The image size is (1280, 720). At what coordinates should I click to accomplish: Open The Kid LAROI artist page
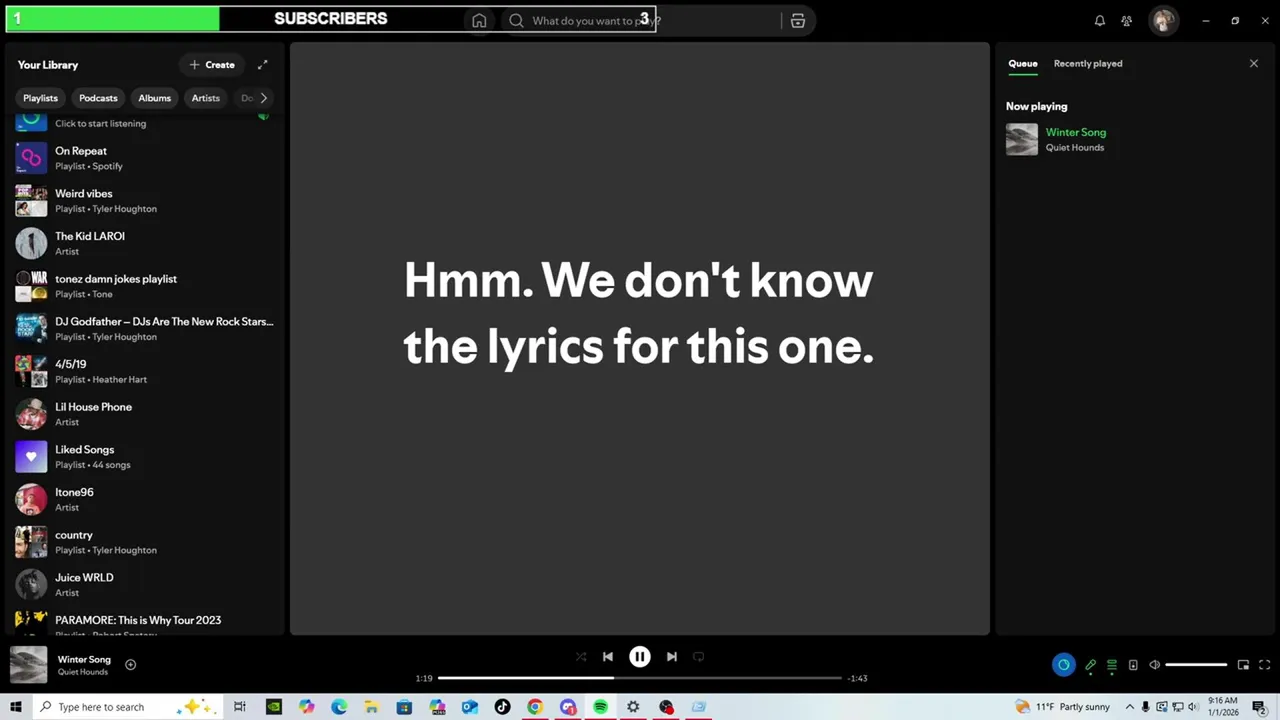[145, 243]
